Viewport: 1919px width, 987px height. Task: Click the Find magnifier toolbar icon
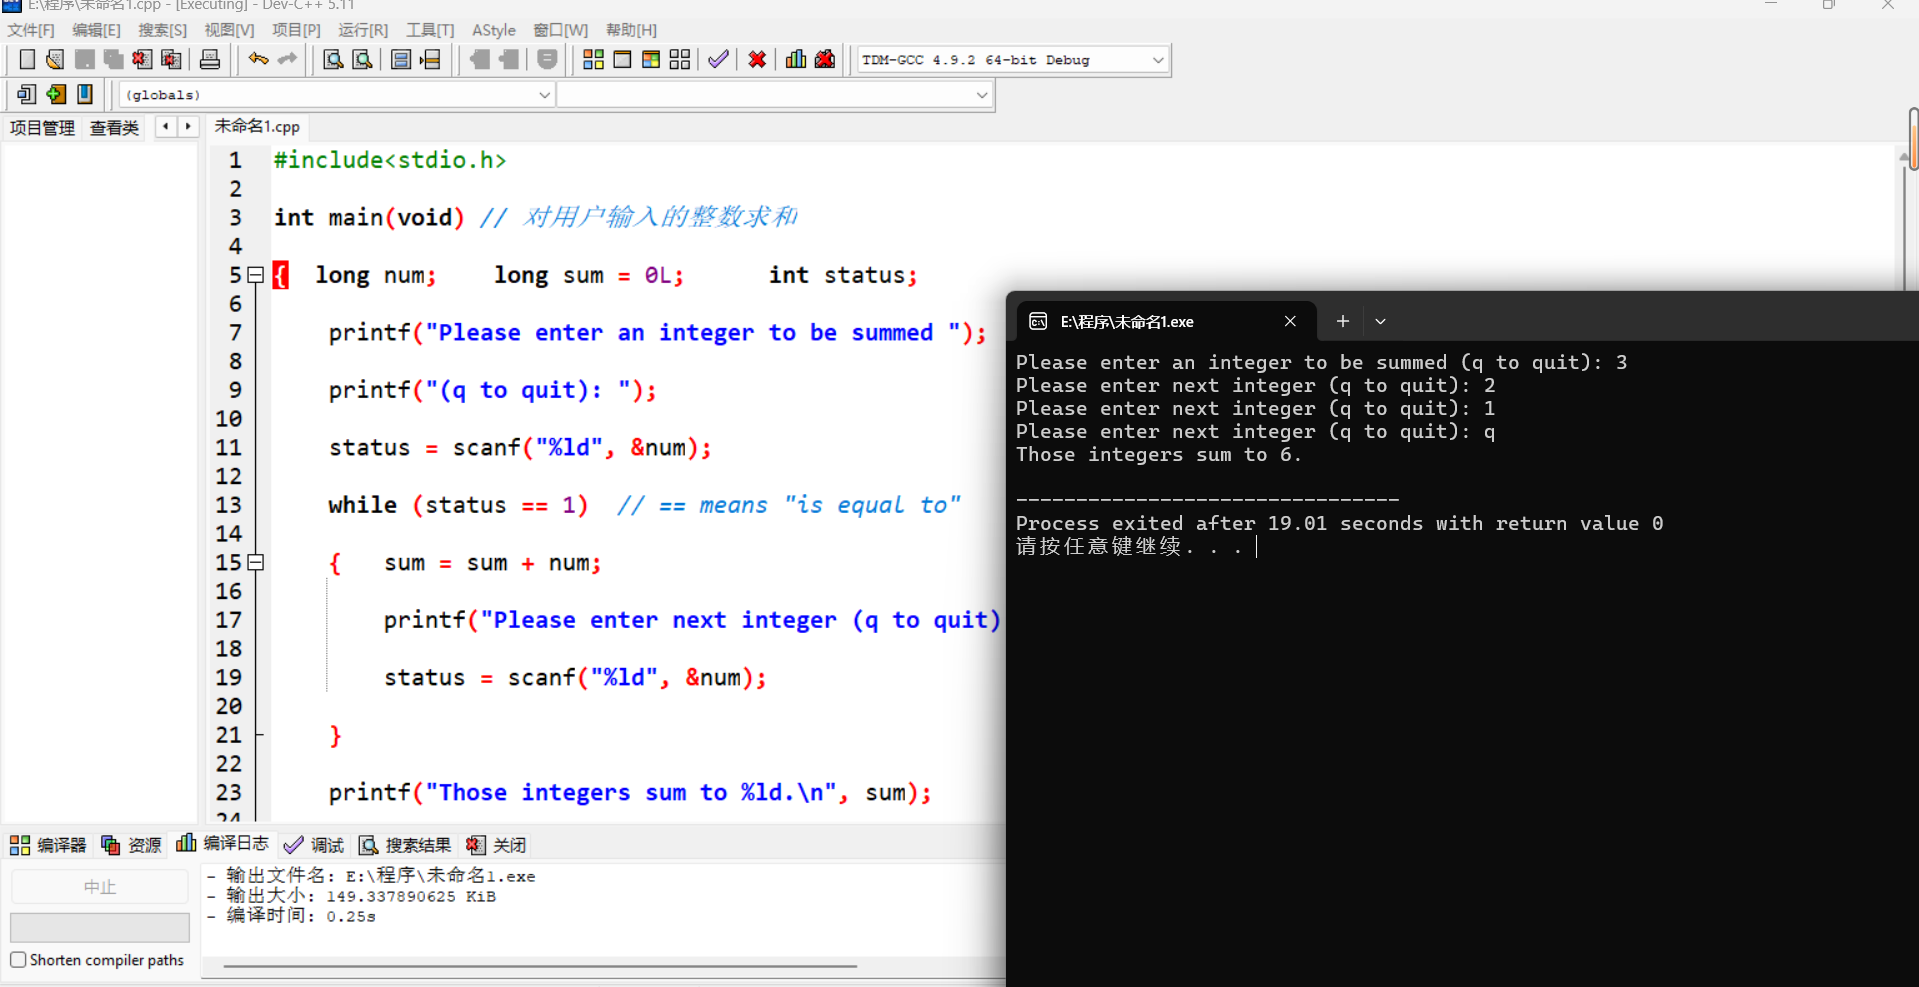click(333, 60)
